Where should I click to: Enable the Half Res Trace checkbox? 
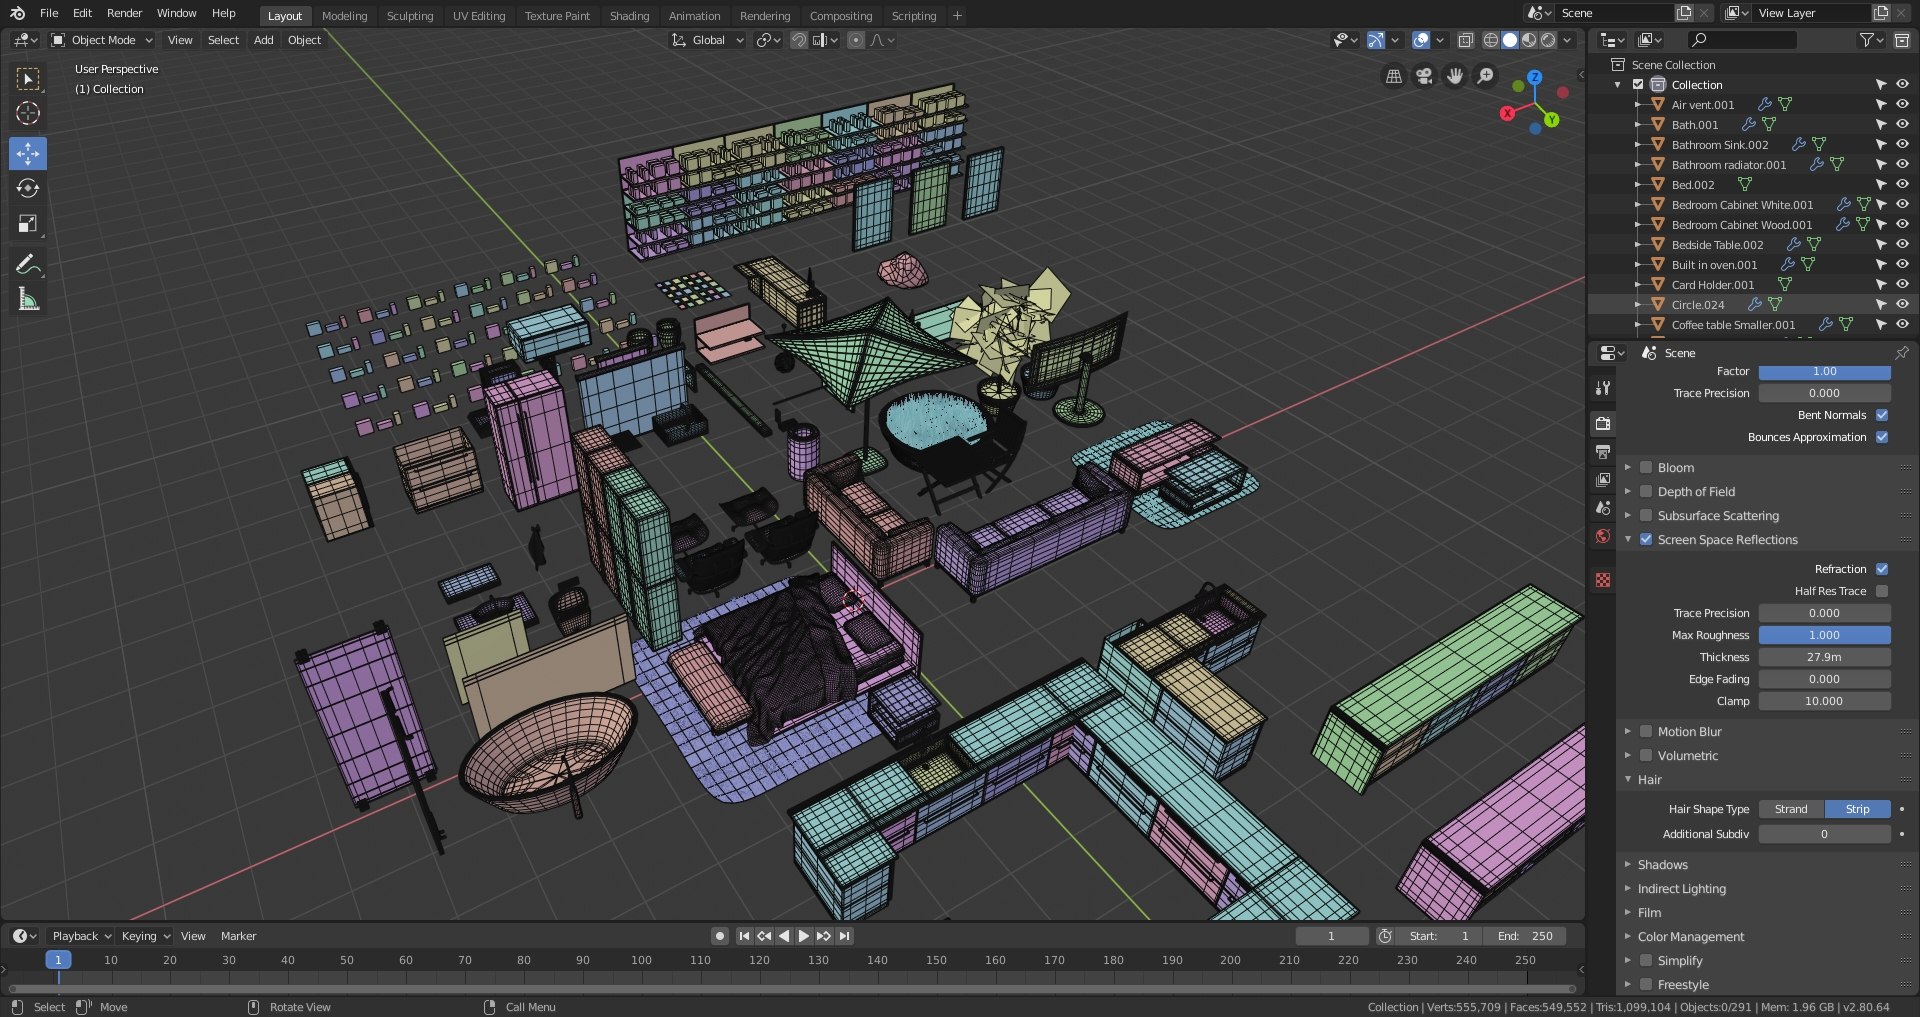click(x=1882, y=591)
